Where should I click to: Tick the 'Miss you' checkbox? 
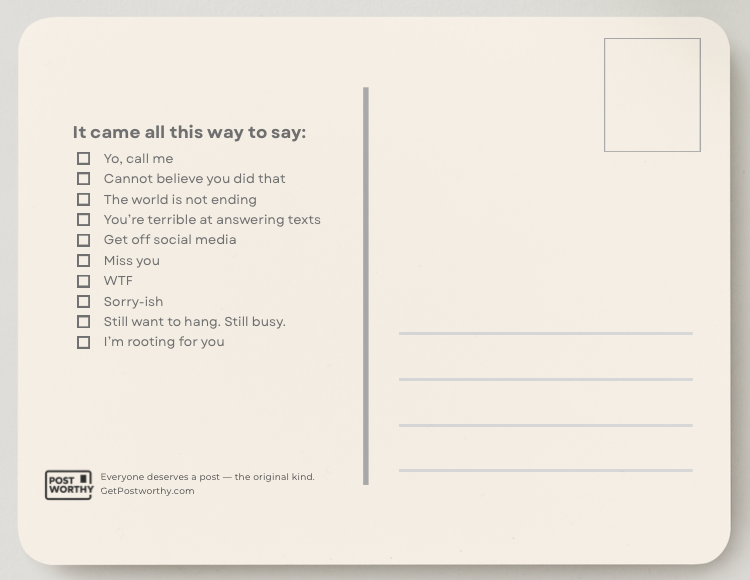point(84,261)
